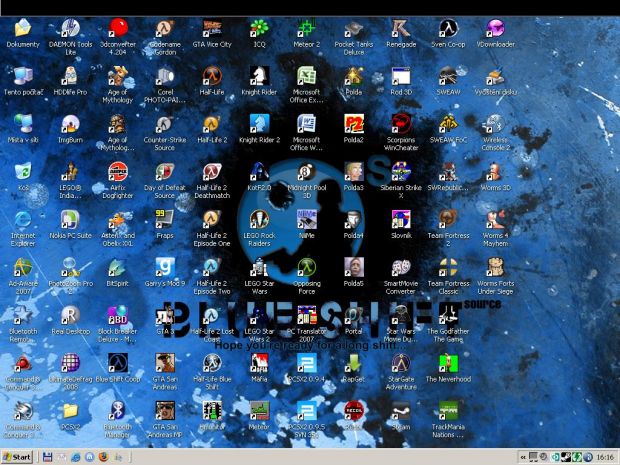Viewport: 620px width, 465px height.
Task: Open the Half-Life shortcut icon
Action: (x=212, y=76)
